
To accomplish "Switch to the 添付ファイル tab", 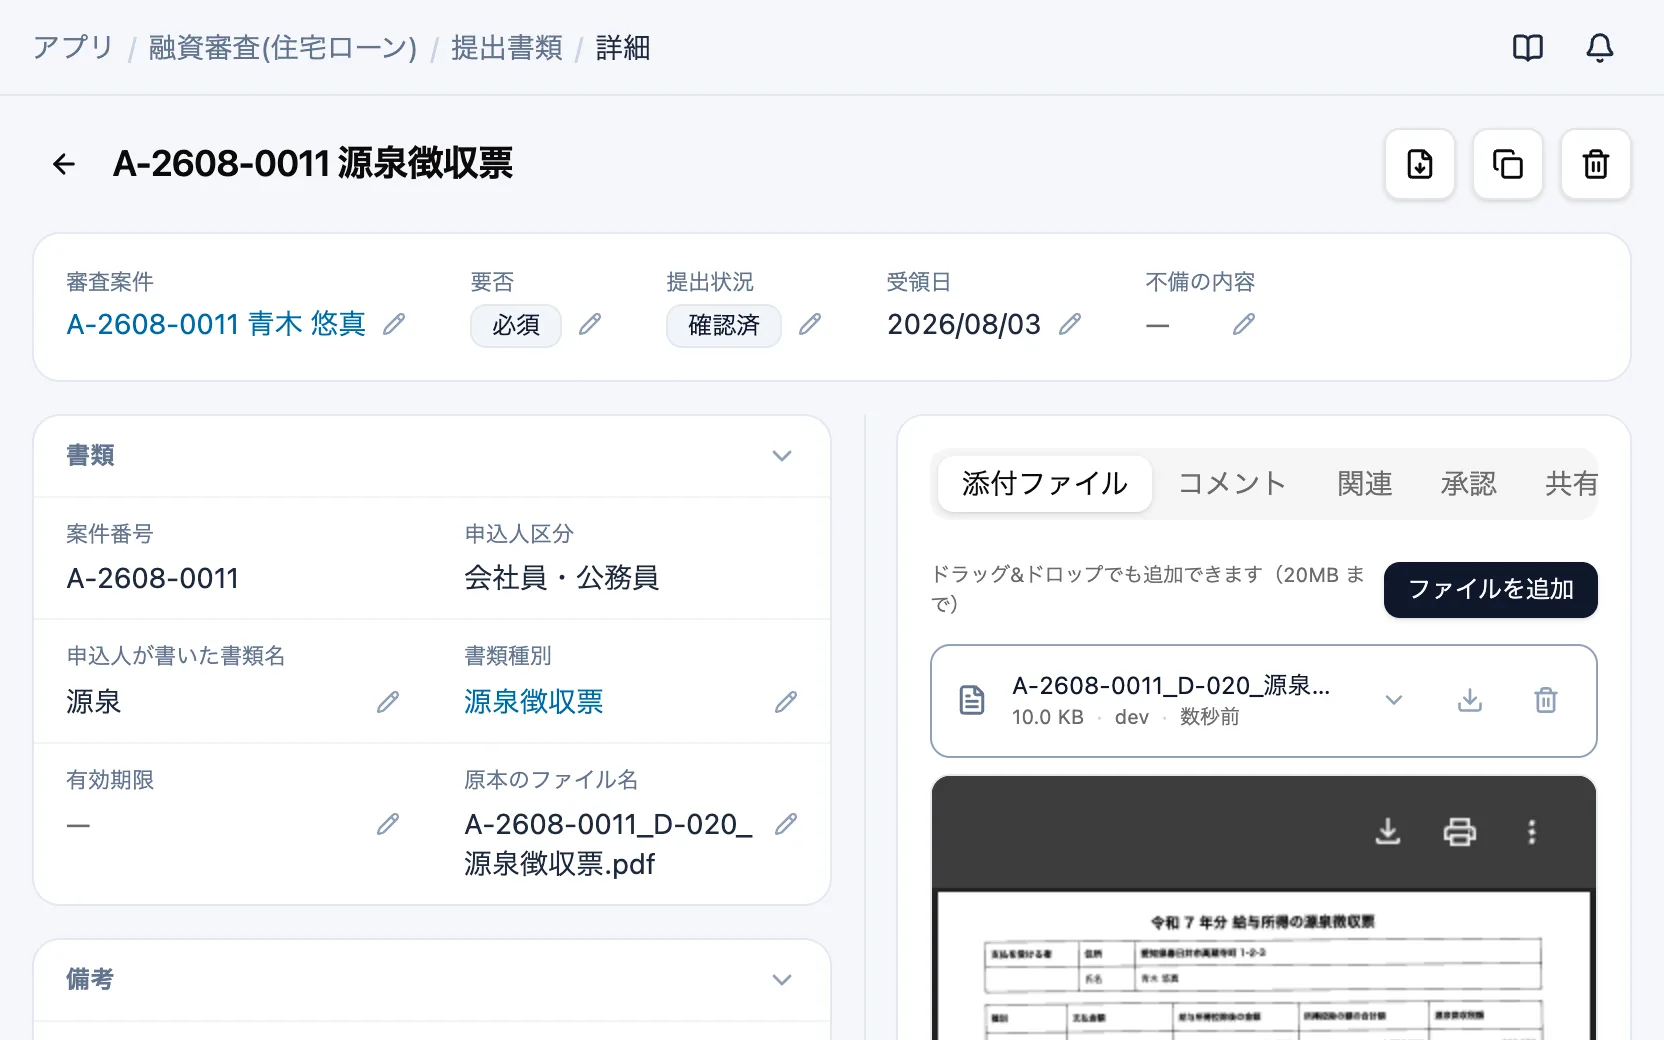I will pos(1045,484).
